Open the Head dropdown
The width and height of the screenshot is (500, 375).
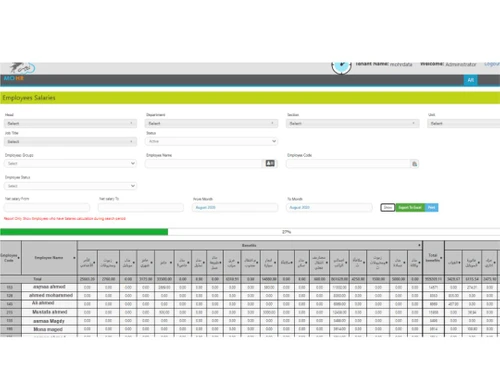[x=70, y=124]
